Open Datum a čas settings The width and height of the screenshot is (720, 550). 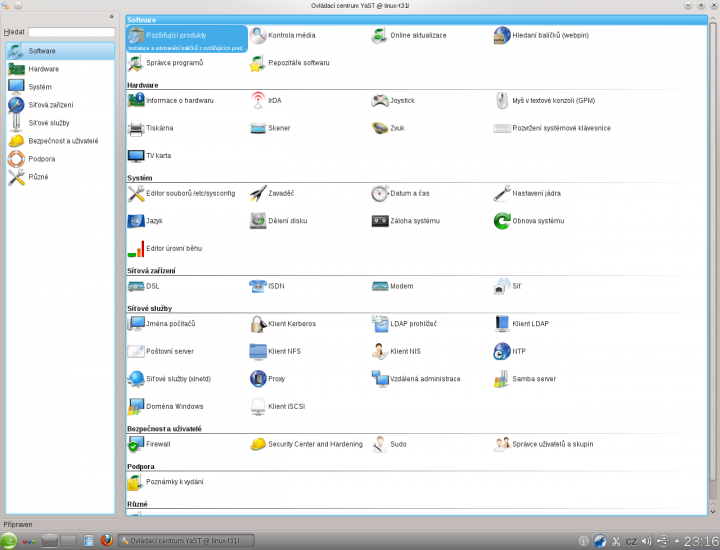click(400, 193)
